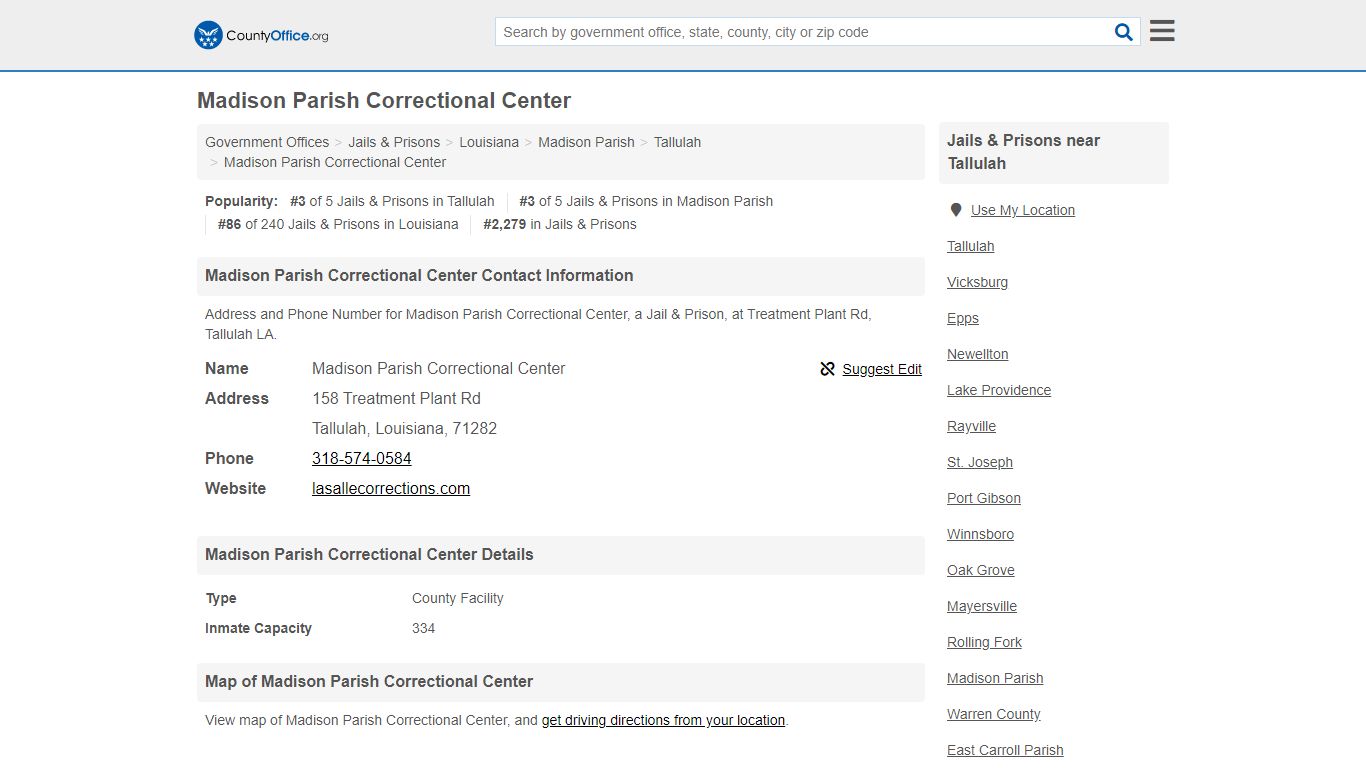Select the County Facility type value
The image size is (1366, 768).
point(457,598)
